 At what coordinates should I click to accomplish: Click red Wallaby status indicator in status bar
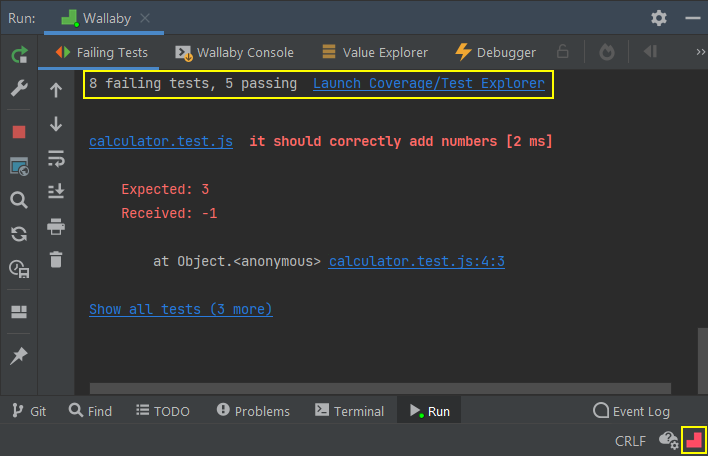pos(693,440)
